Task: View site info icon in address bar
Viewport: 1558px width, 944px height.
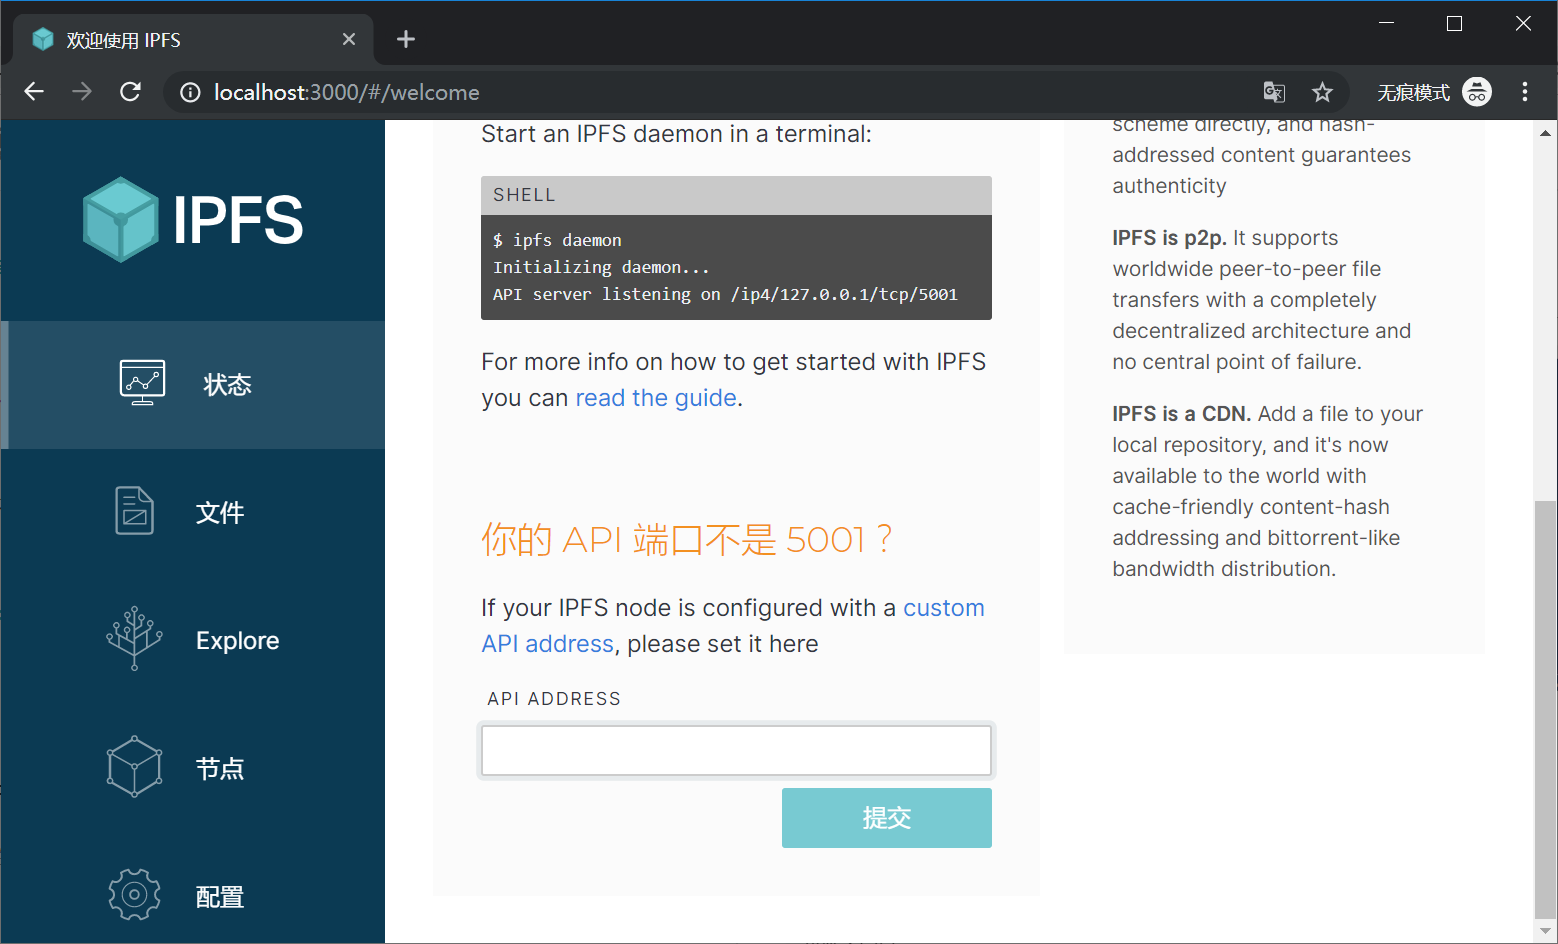Action: click(x=190, y=92)
